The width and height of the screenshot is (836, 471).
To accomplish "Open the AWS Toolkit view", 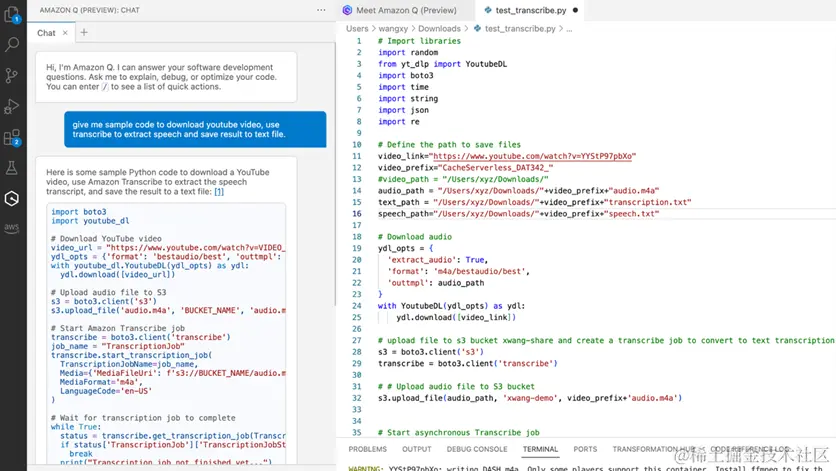I will point(12,228).
